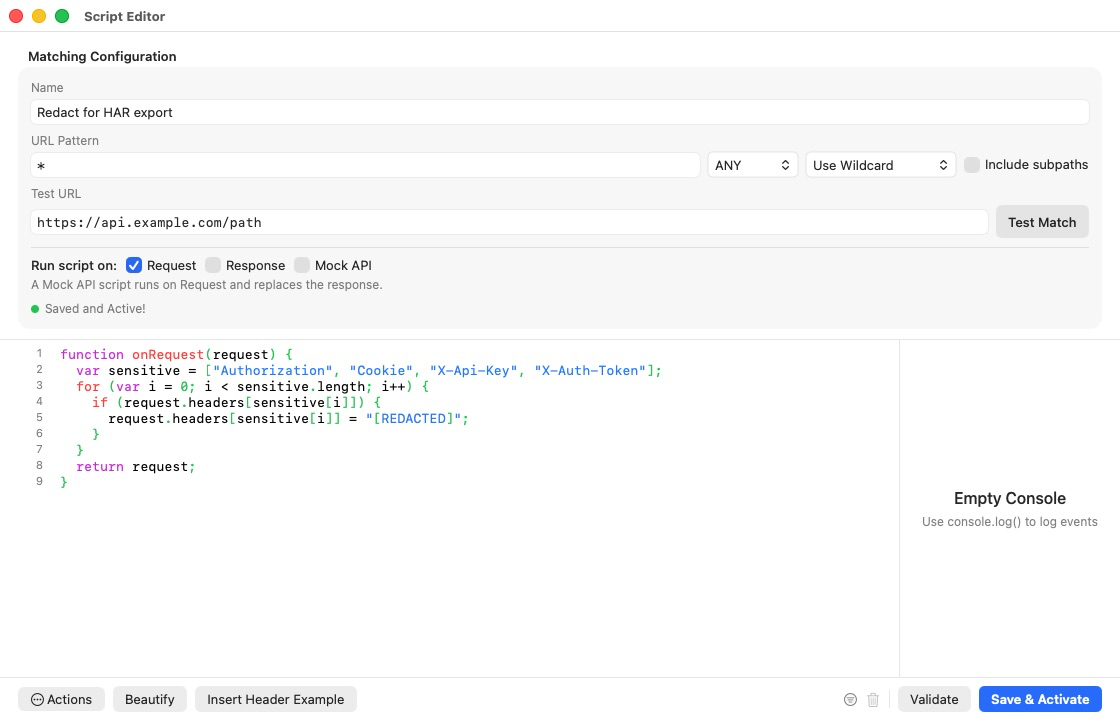
Task: Click the "[REDACTED]" string in code
Action: pyautogui.click(x=414, y=419)
